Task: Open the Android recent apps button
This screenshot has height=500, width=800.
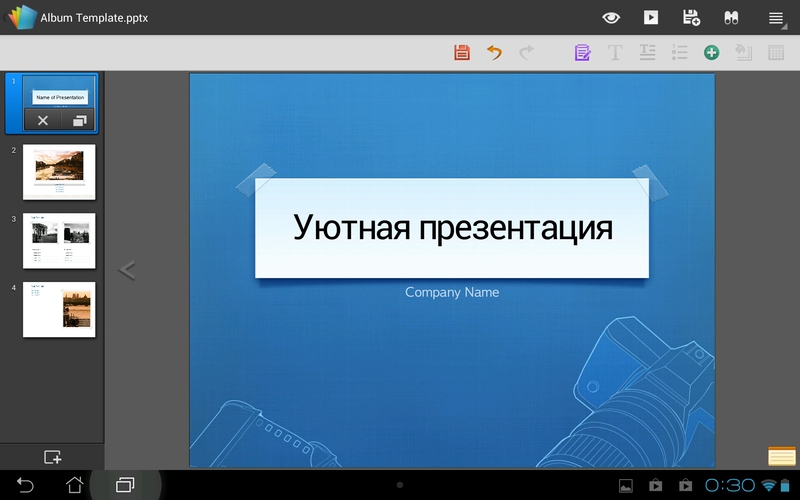Action: coord(125,485)
